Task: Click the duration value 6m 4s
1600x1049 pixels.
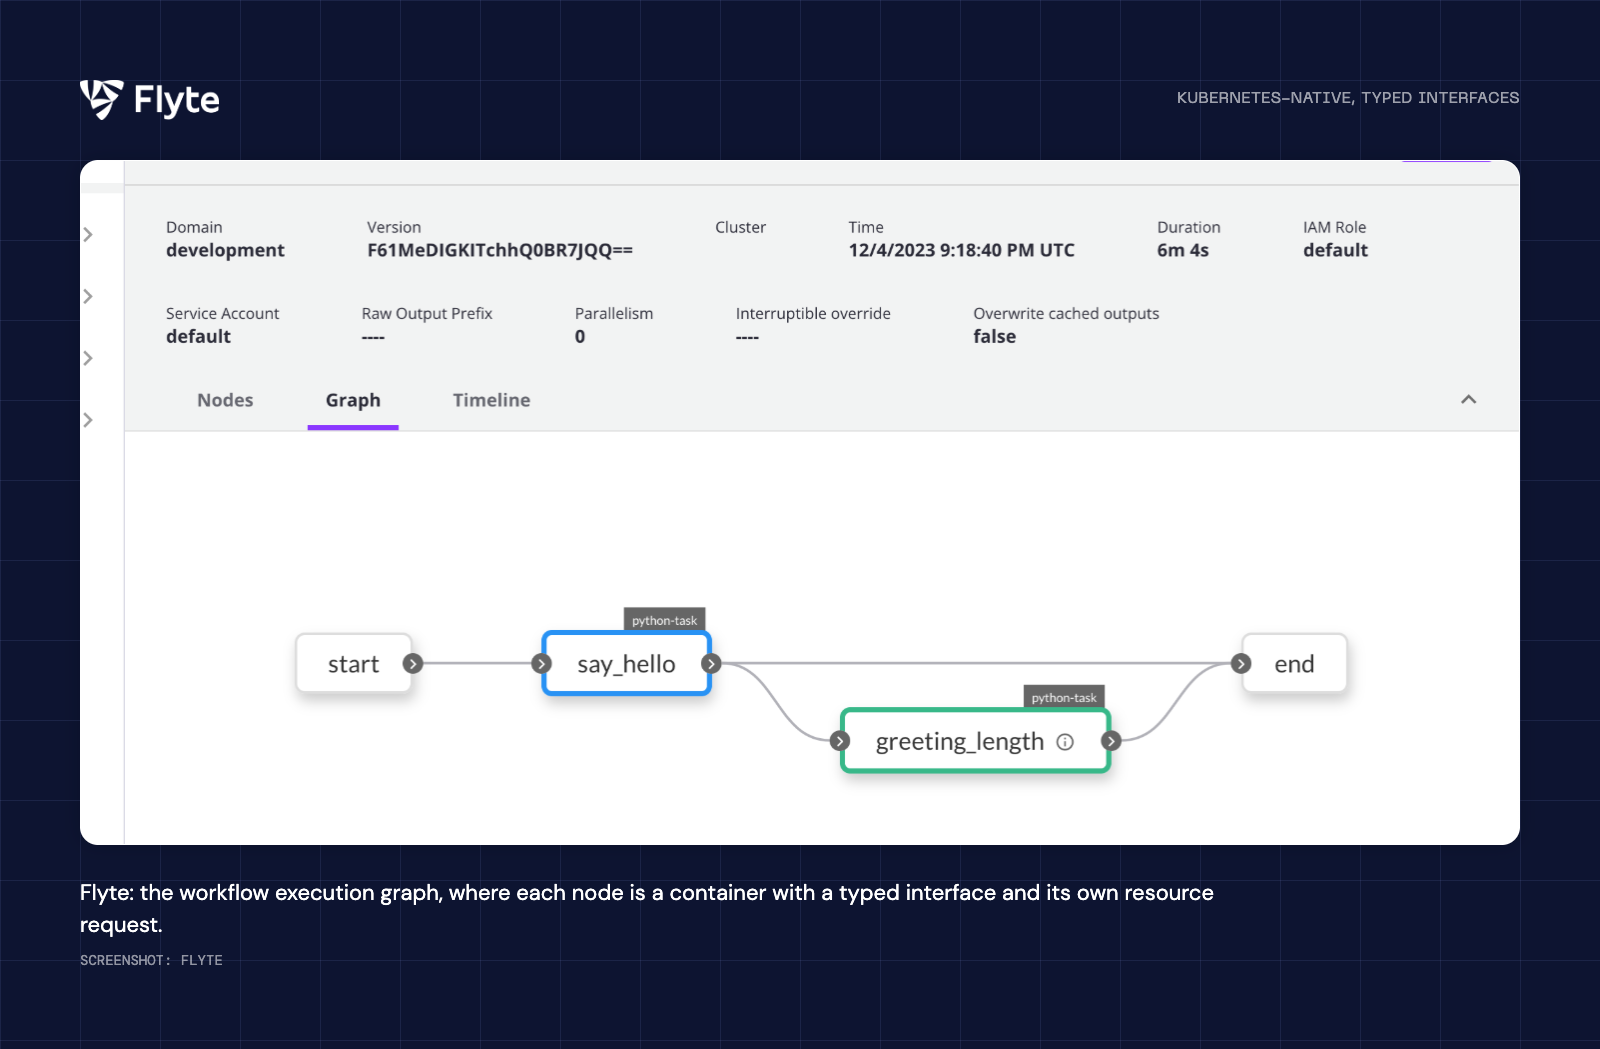Action: pyautogui.click(x=1183, y=250)
